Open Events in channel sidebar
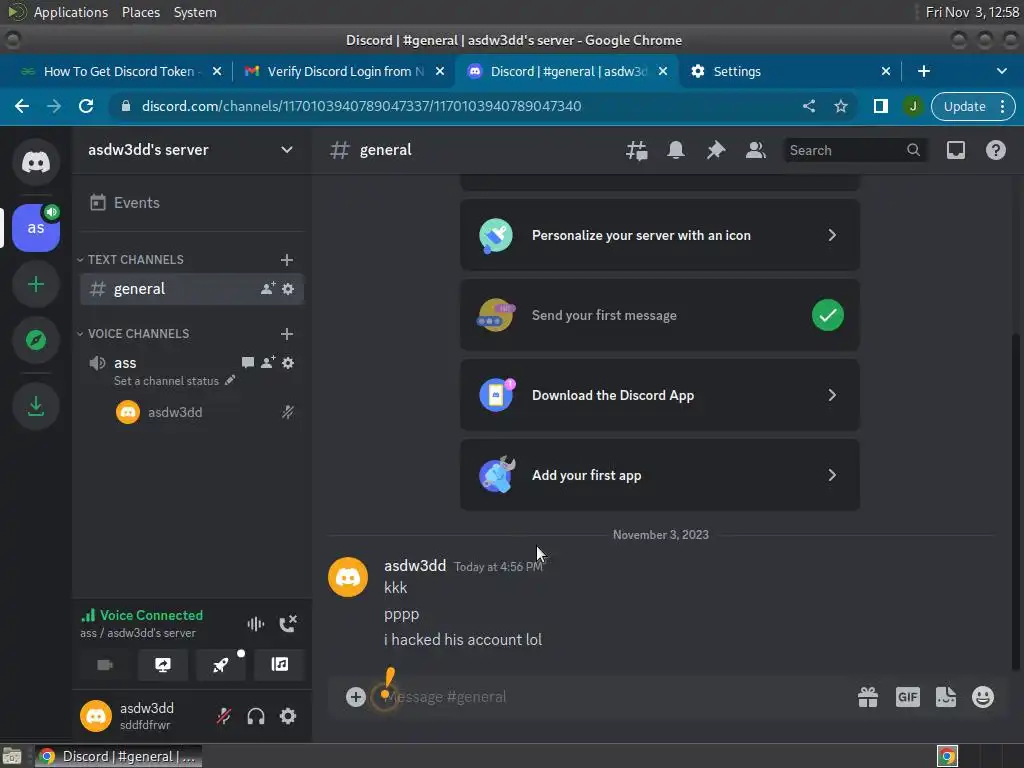This screenshot has width=1024, height=768. (192, 202)
